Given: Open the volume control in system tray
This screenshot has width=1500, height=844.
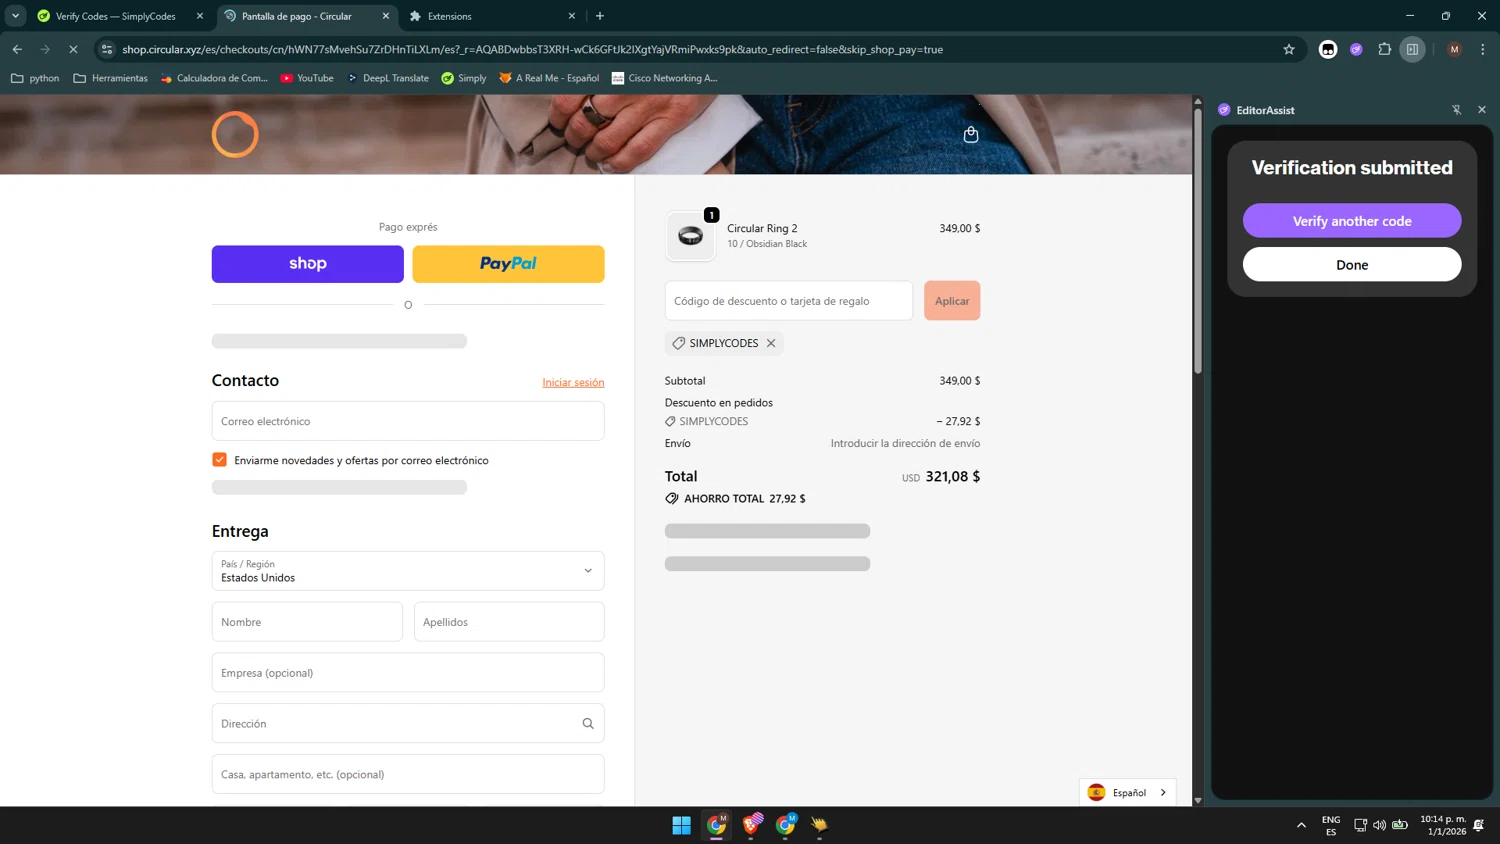Looking at the screenshot, I should point(1379,825).
